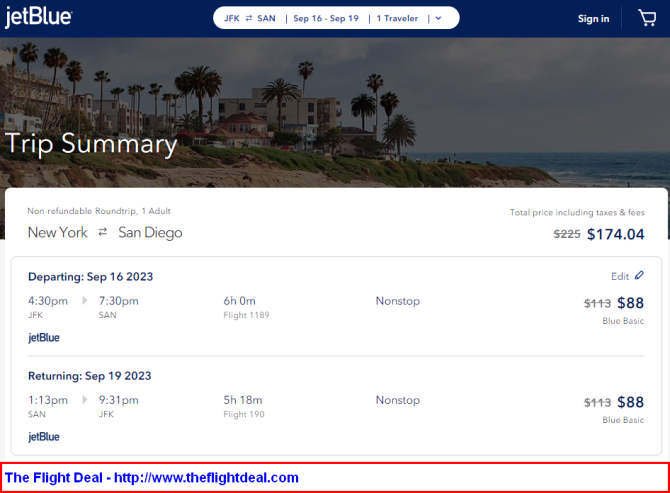The image size is (670, 493).
Task: Click Nonstop on the returning flight
Action: tap(398, 400)
